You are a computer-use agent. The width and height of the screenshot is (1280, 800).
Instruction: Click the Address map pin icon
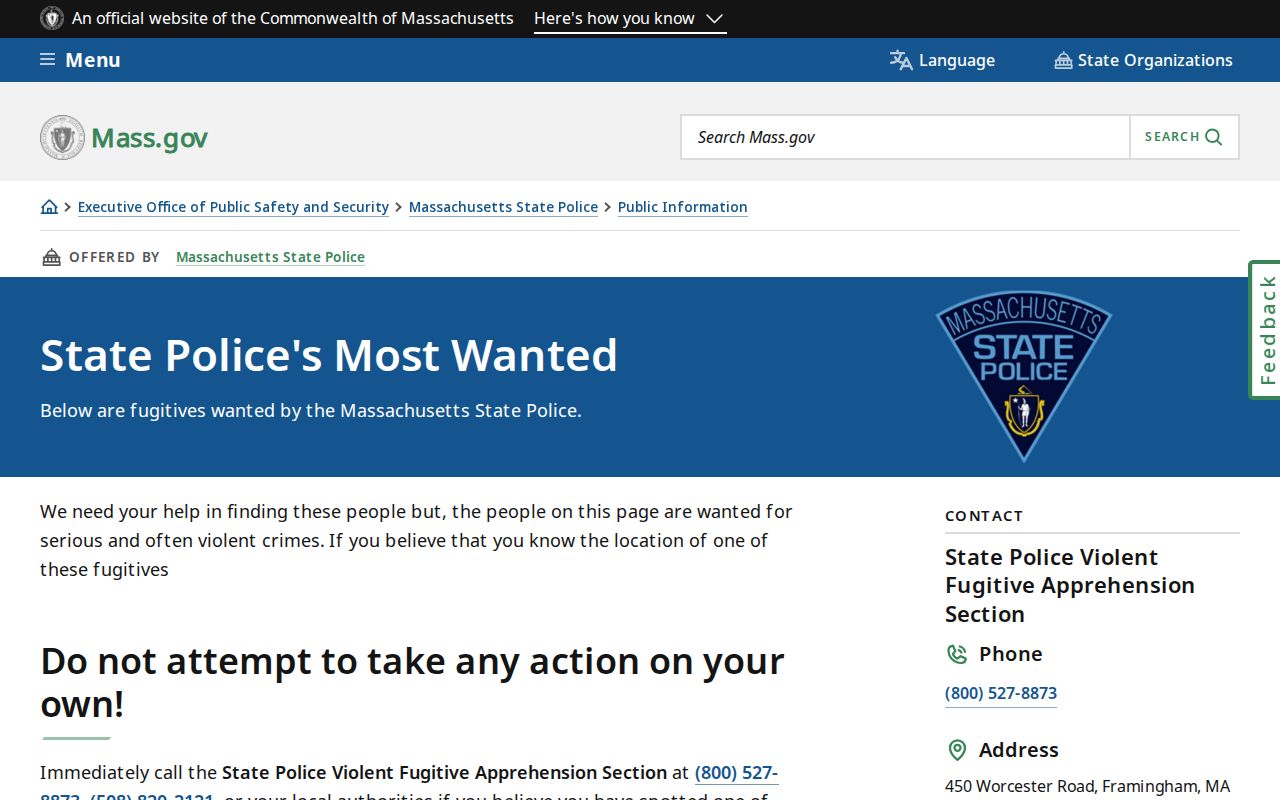coord(957,750)
